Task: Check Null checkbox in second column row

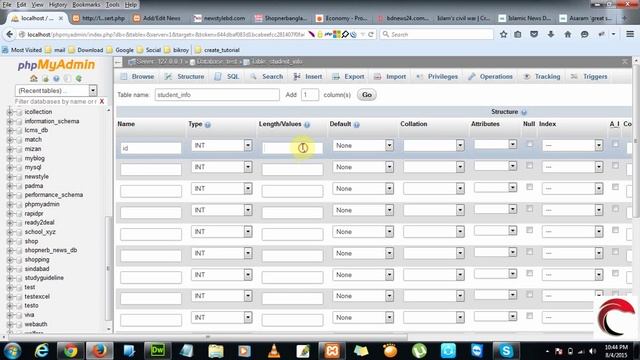Action: click(x=529, y=166)
